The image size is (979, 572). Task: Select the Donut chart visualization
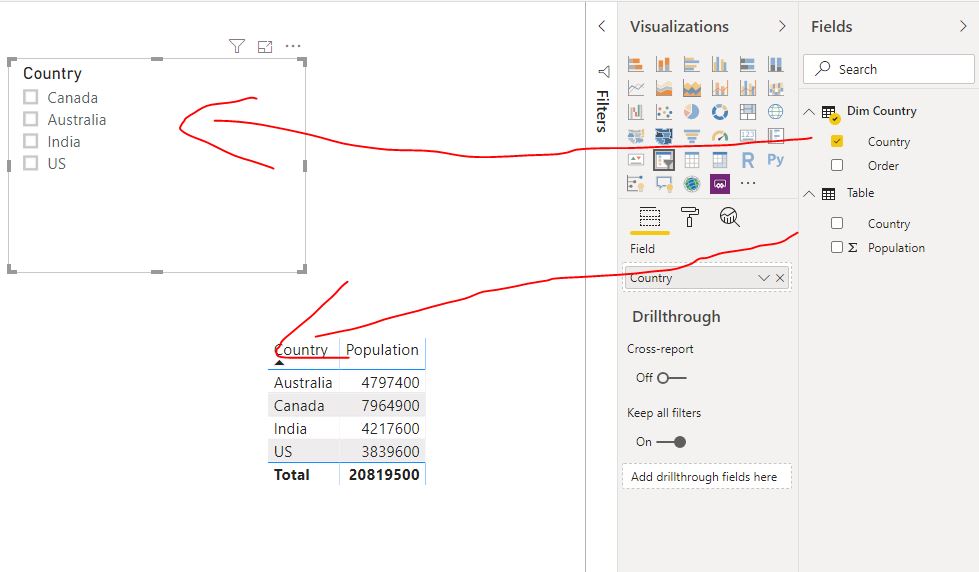719,112
